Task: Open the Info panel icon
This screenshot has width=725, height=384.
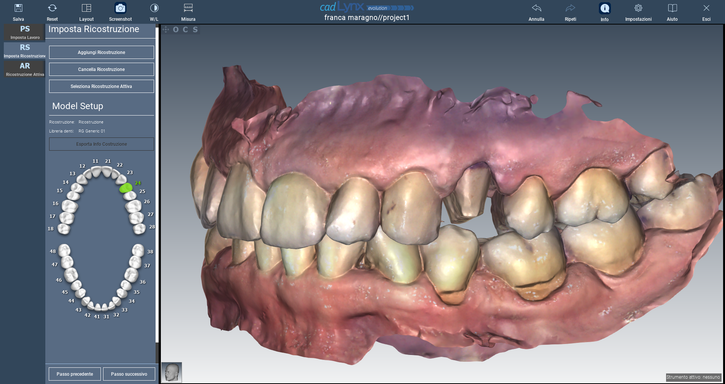Action: coord(604,8)
